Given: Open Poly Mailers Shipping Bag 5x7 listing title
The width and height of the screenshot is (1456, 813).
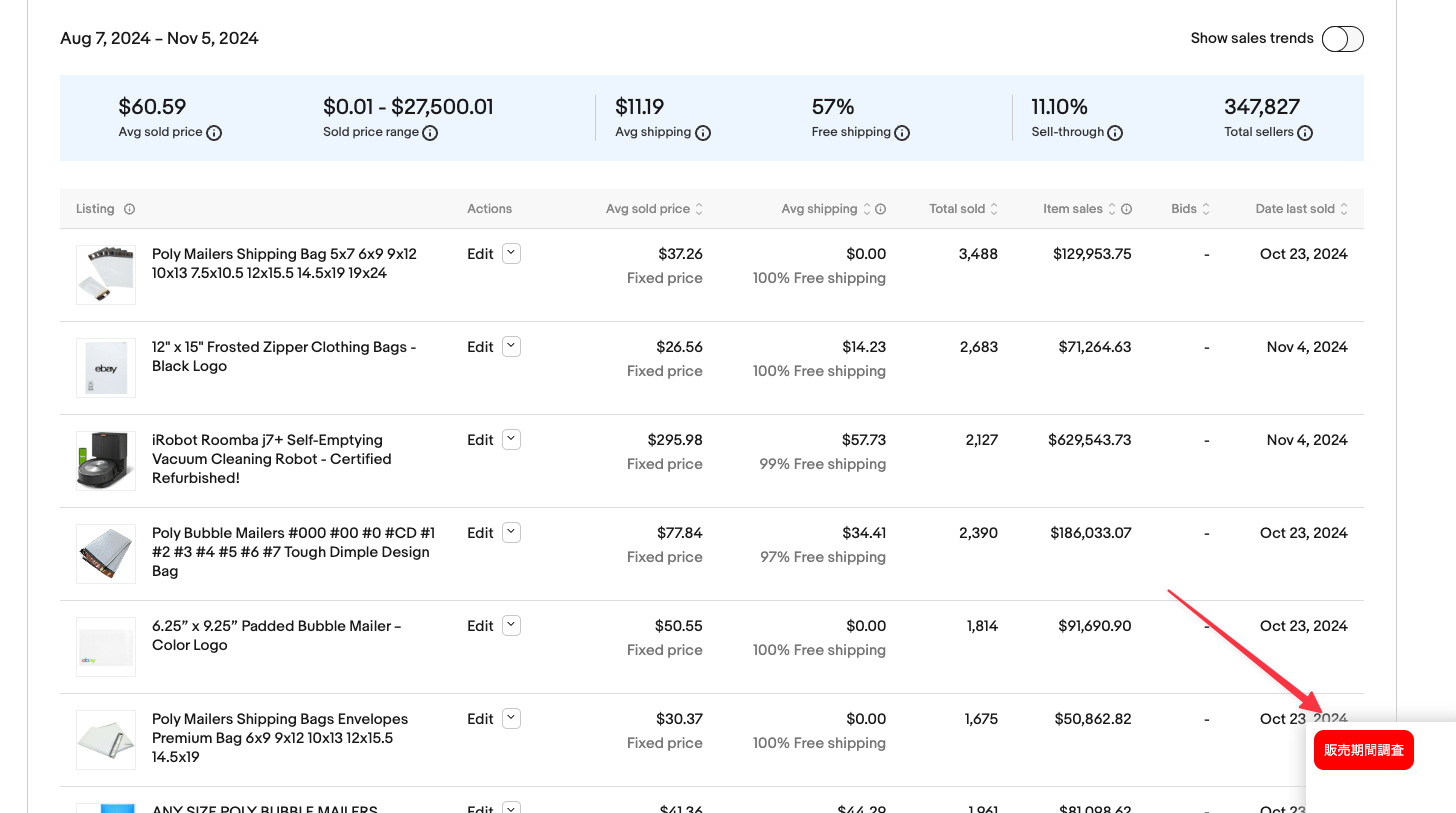Looking at the screenshot, I should point(284,264).
